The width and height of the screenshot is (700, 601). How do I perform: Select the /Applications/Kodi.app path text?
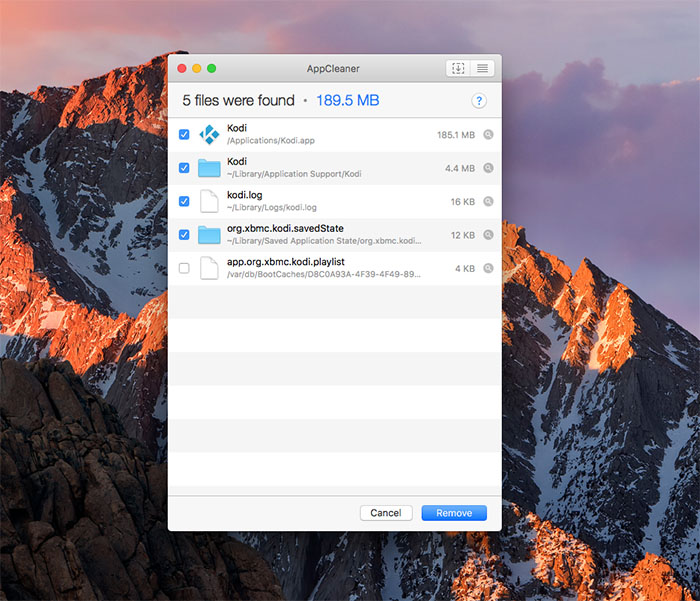(271, 141)
